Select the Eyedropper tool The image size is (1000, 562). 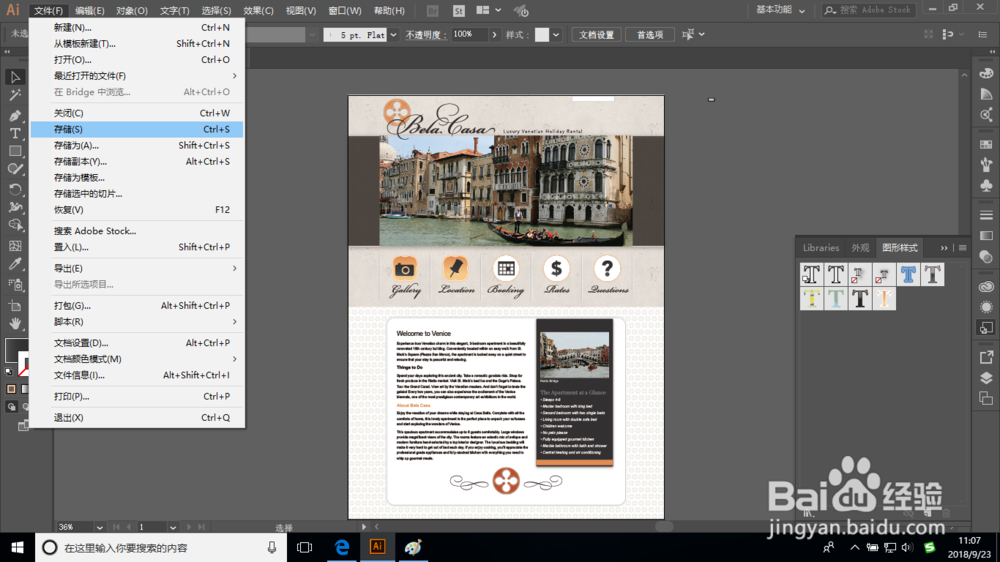[x=15, y=265]
